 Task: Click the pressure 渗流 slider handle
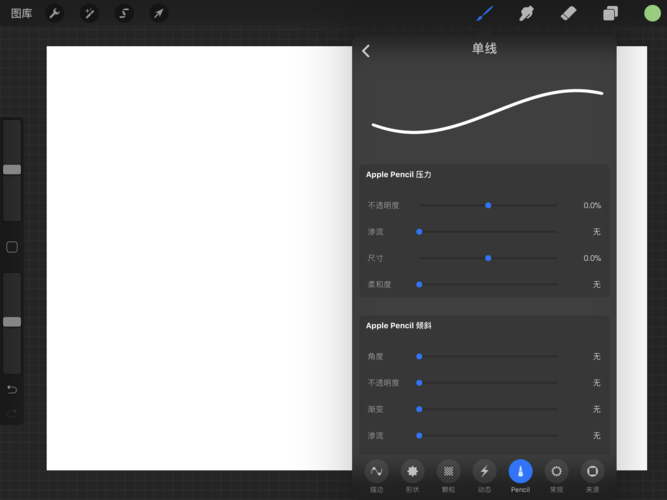419,232
